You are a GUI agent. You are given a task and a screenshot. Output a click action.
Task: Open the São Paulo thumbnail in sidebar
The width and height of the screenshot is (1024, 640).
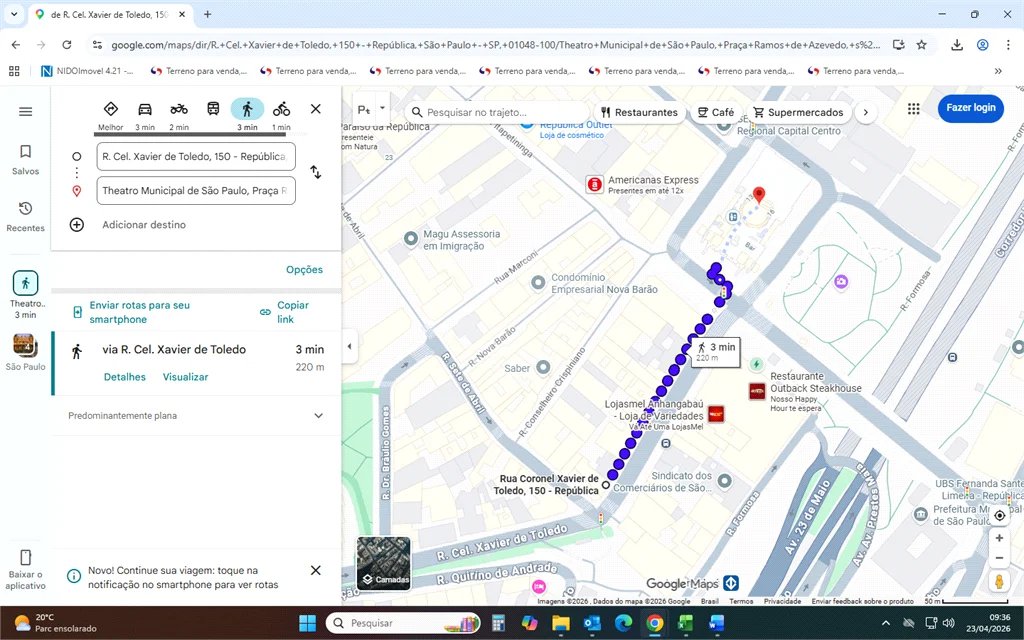pyautogui.click(x=25, y=352)
